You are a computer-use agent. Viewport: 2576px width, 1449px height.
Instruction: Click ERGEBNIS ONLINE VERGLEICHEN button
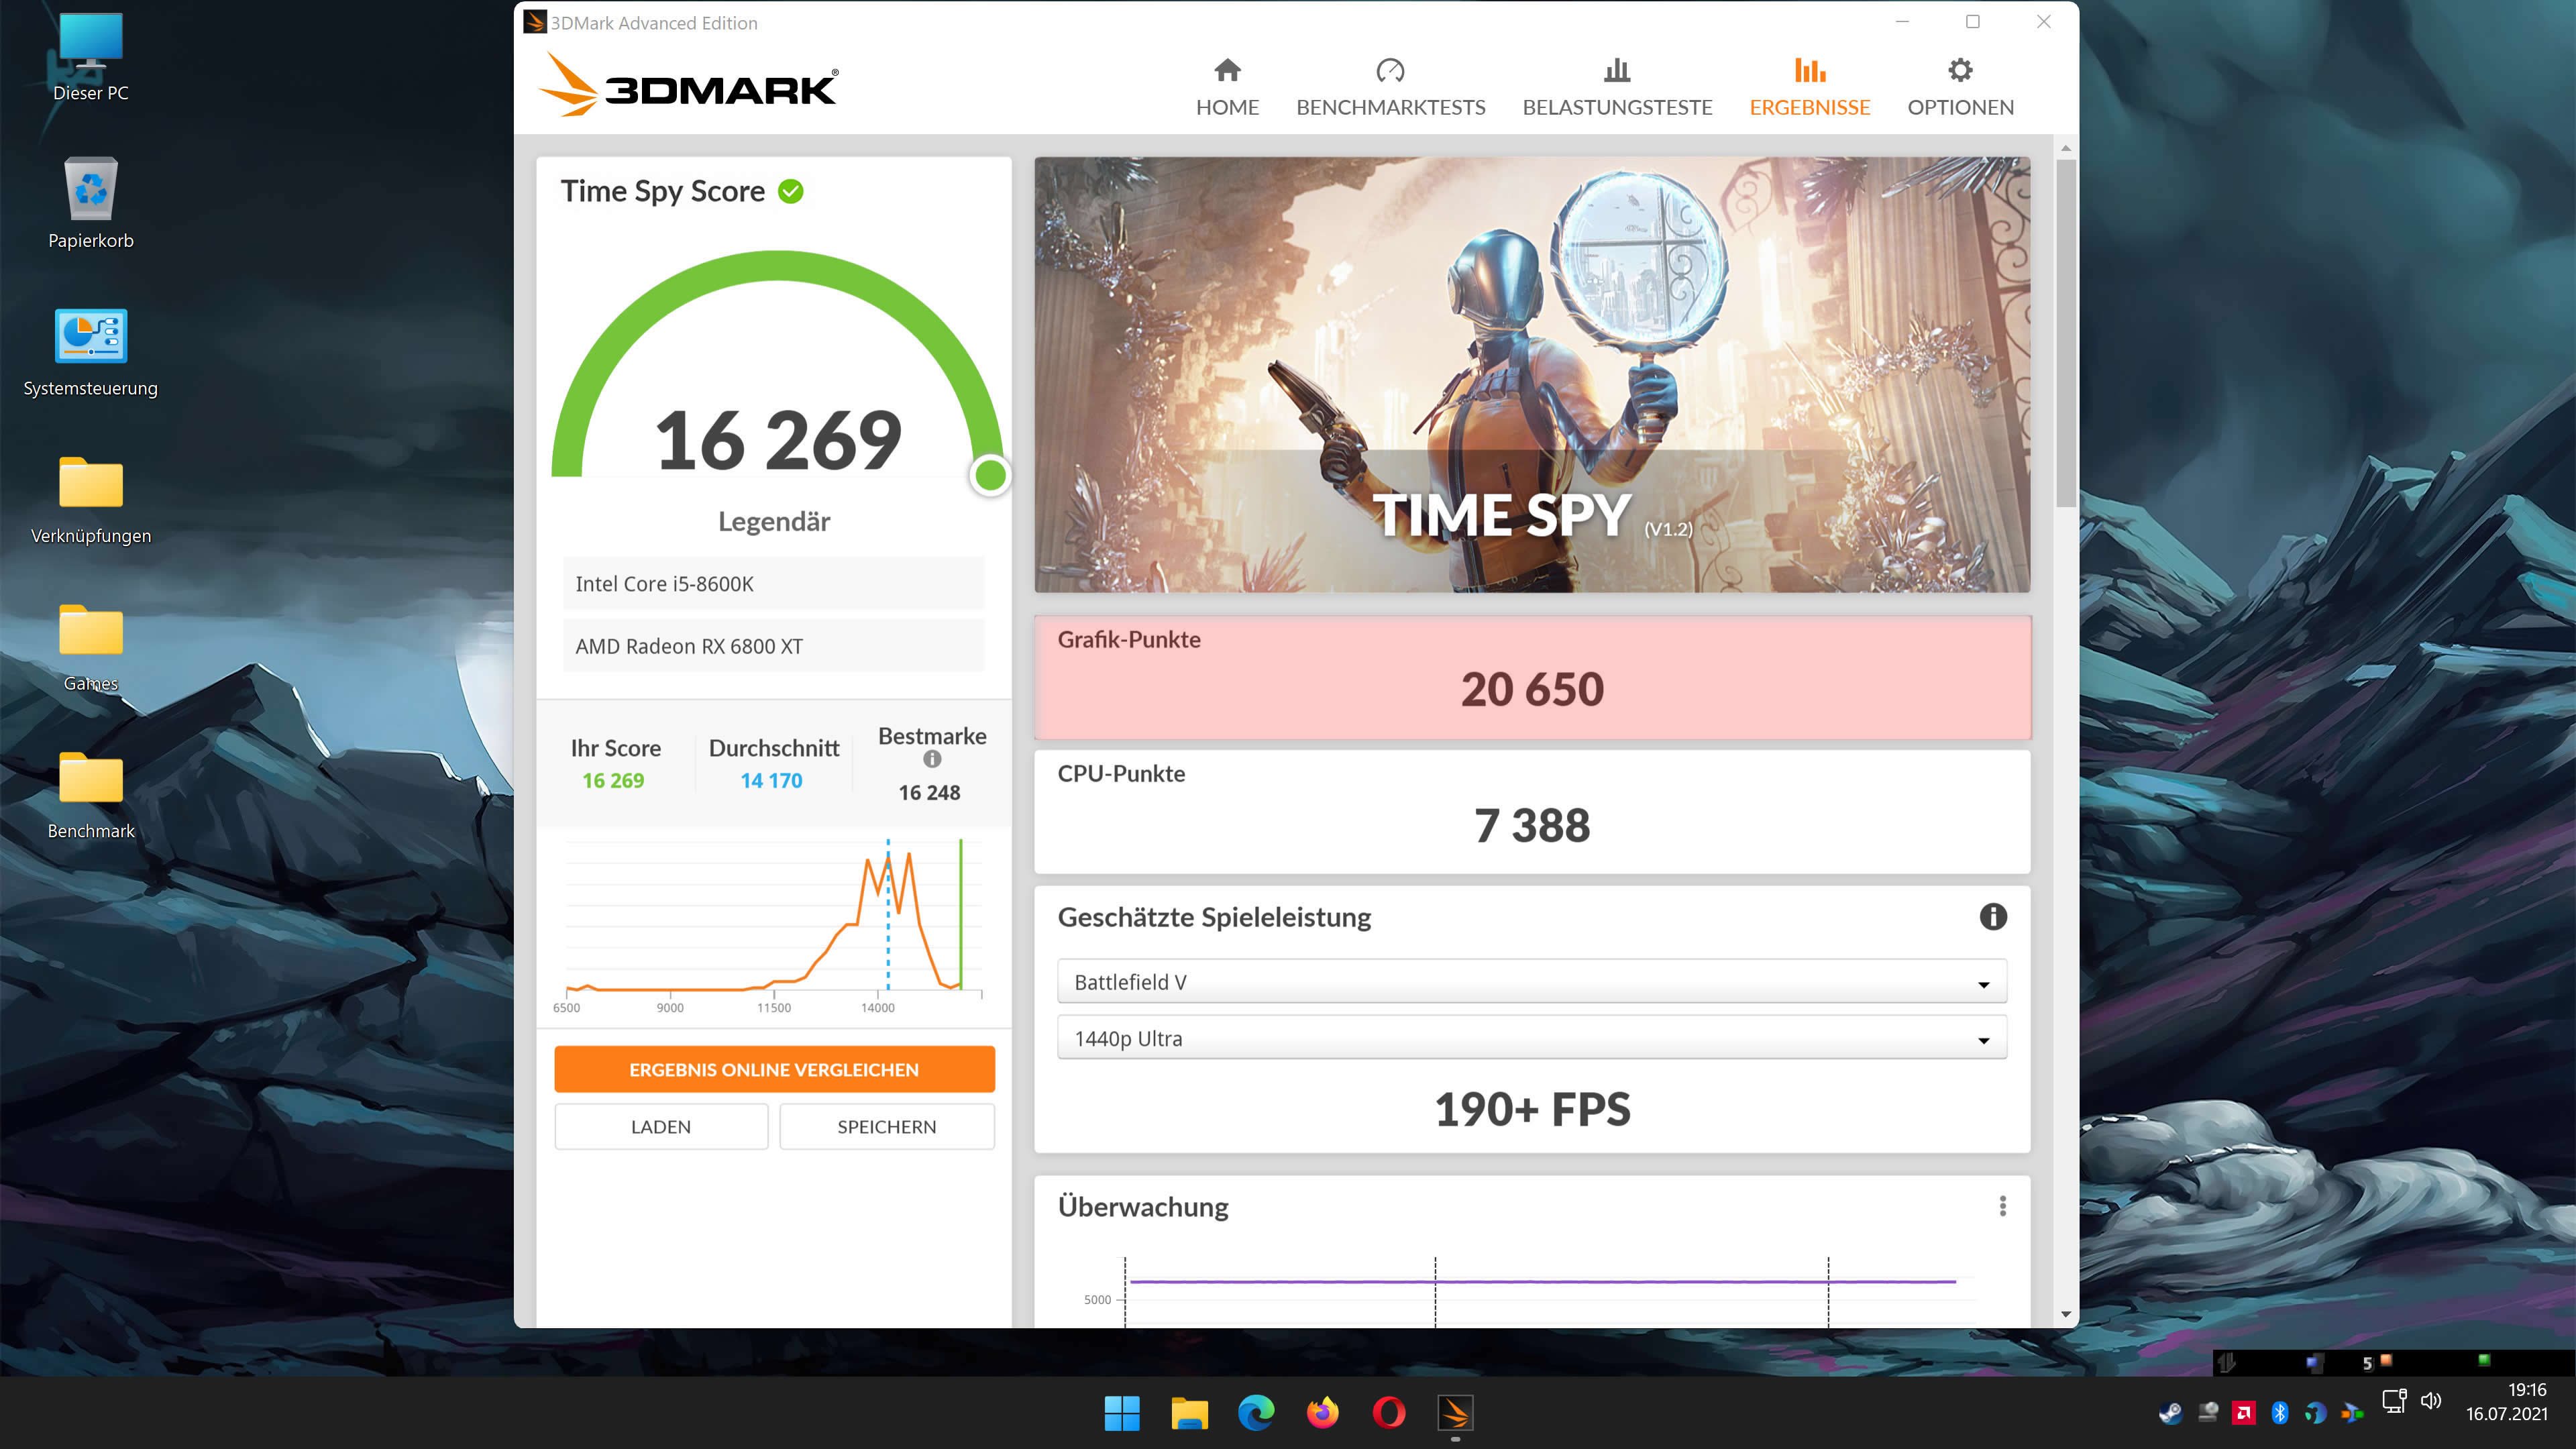pyautogui.click(x=774, y=1068)
